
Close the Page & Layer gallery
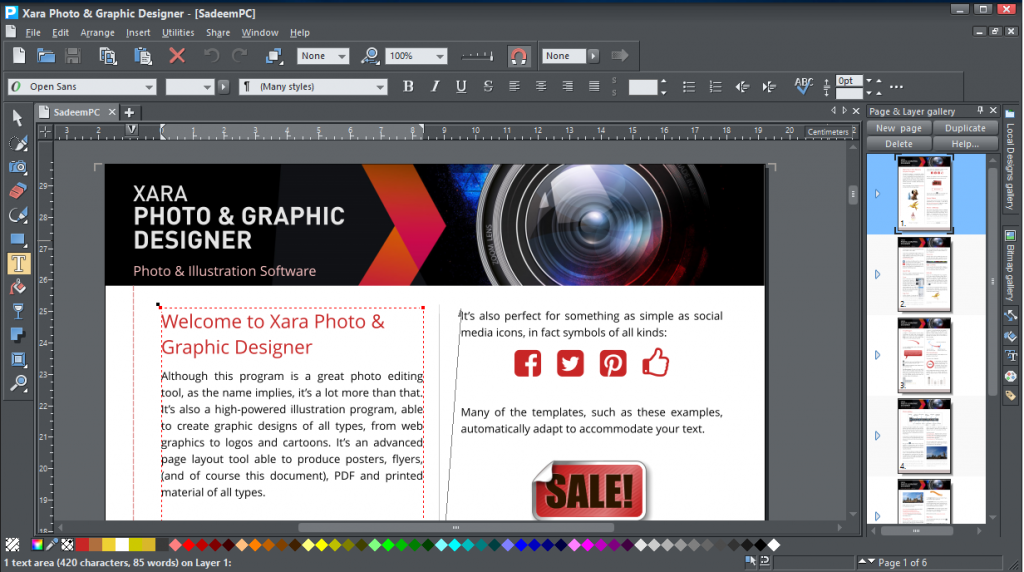point(993,110)
